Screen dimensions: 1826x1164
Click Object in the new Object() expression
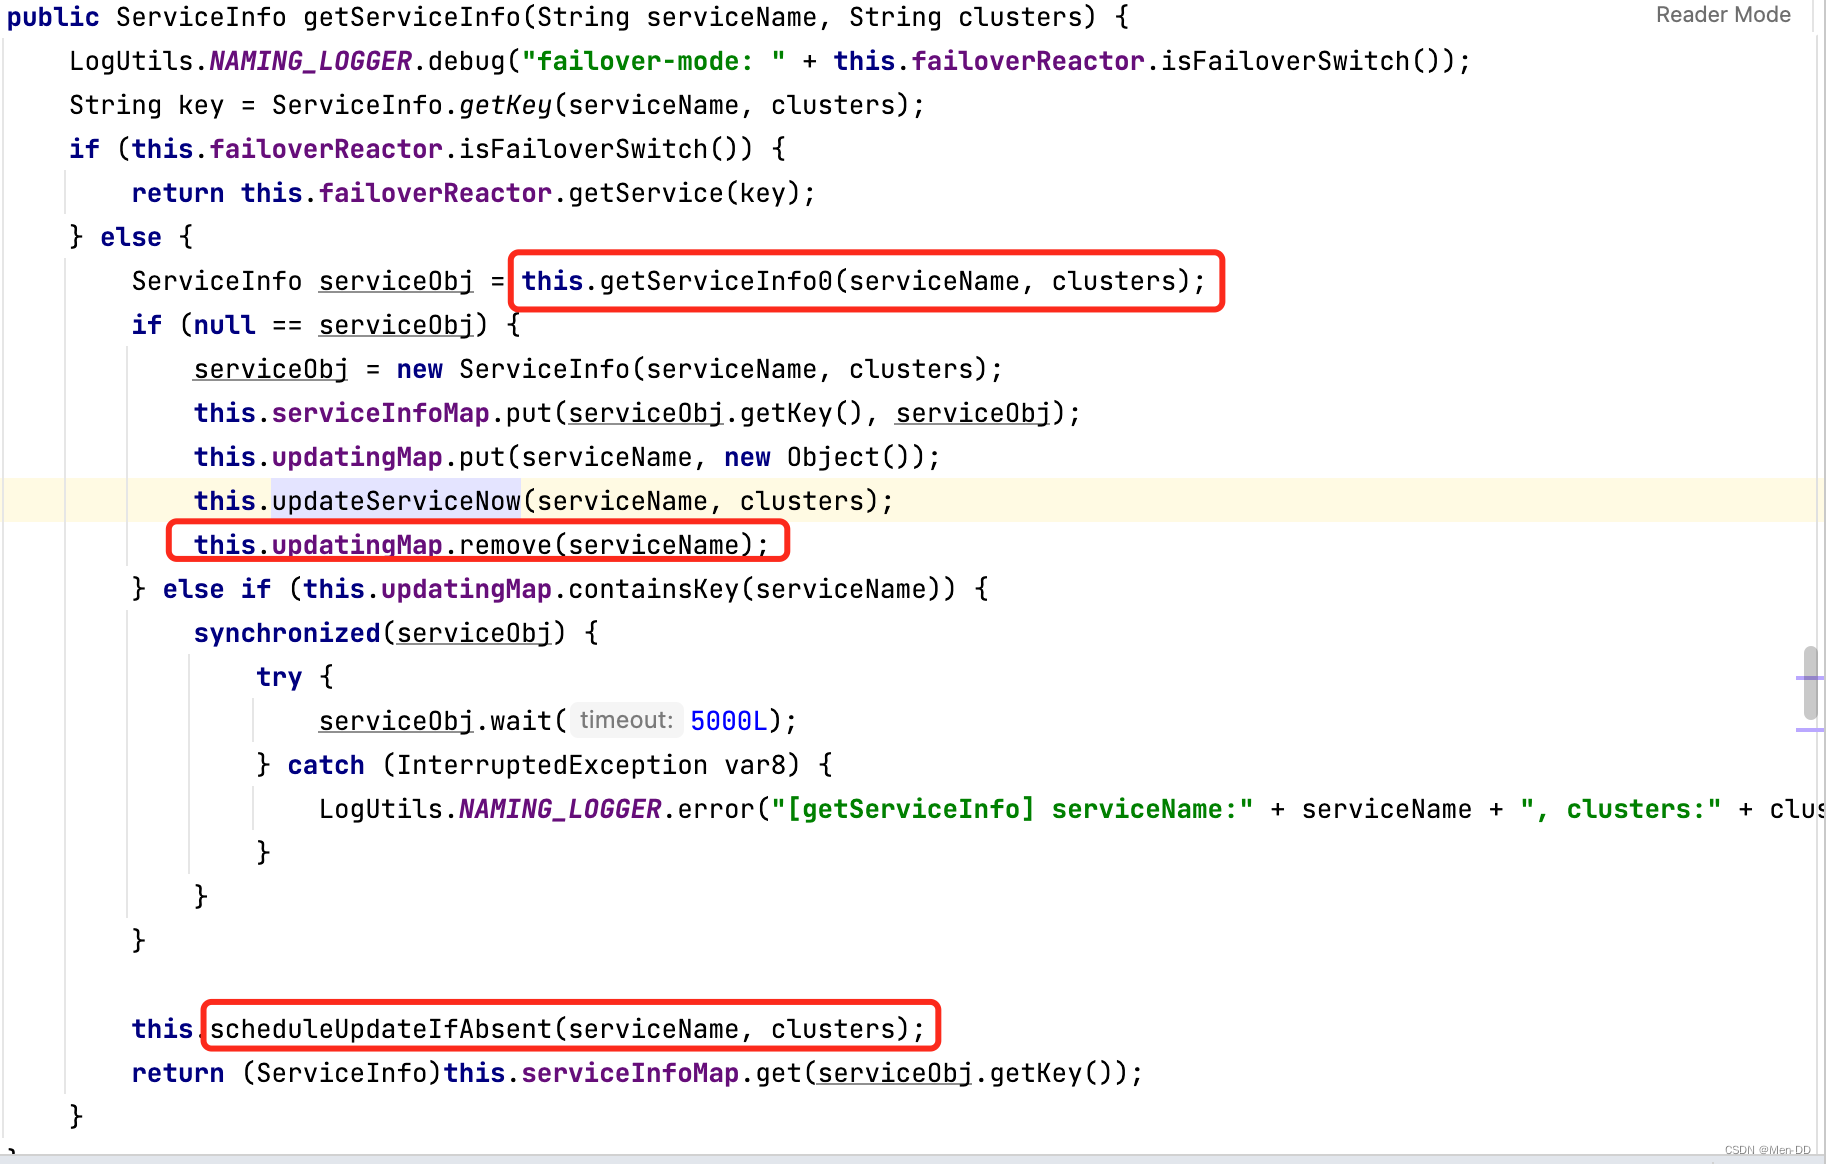tap(833, 457)
